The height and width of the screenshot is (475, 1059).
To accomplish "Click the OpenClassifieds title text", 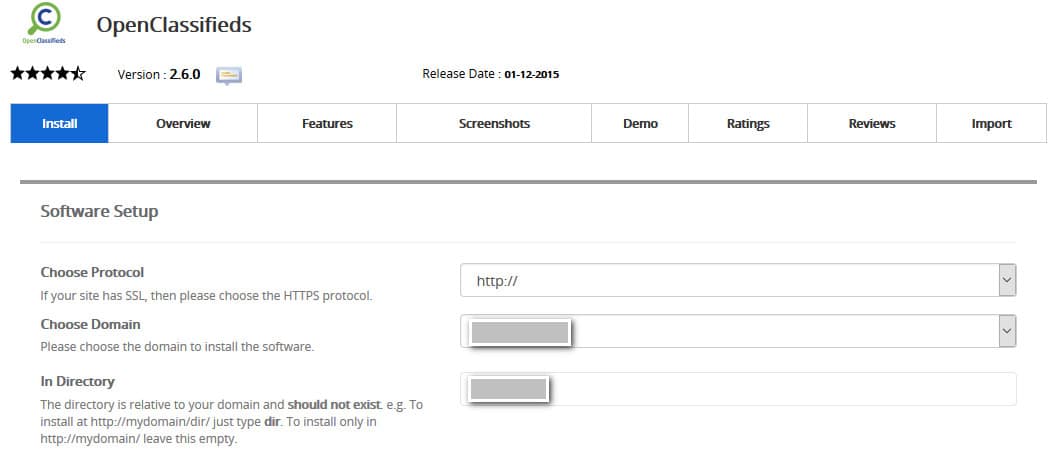I will coord(173,25).
